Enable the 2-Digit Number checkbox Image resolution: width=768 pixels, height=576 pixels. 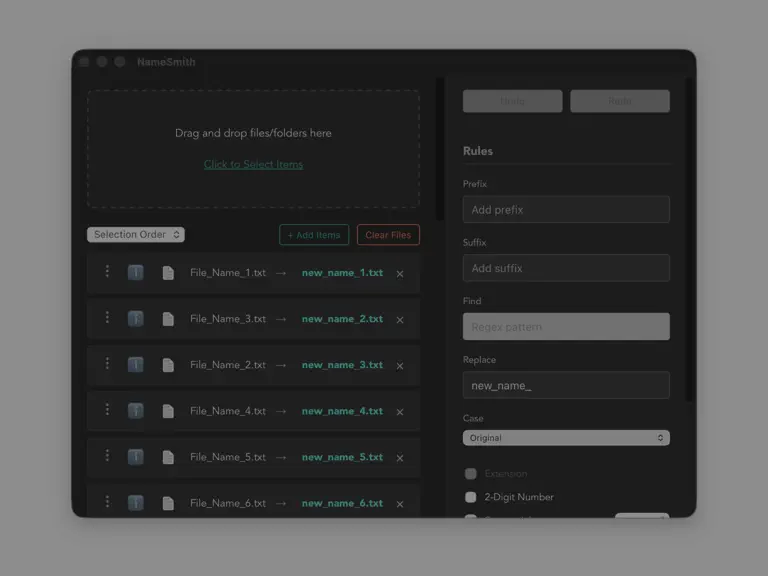click(x=471, y=497)
